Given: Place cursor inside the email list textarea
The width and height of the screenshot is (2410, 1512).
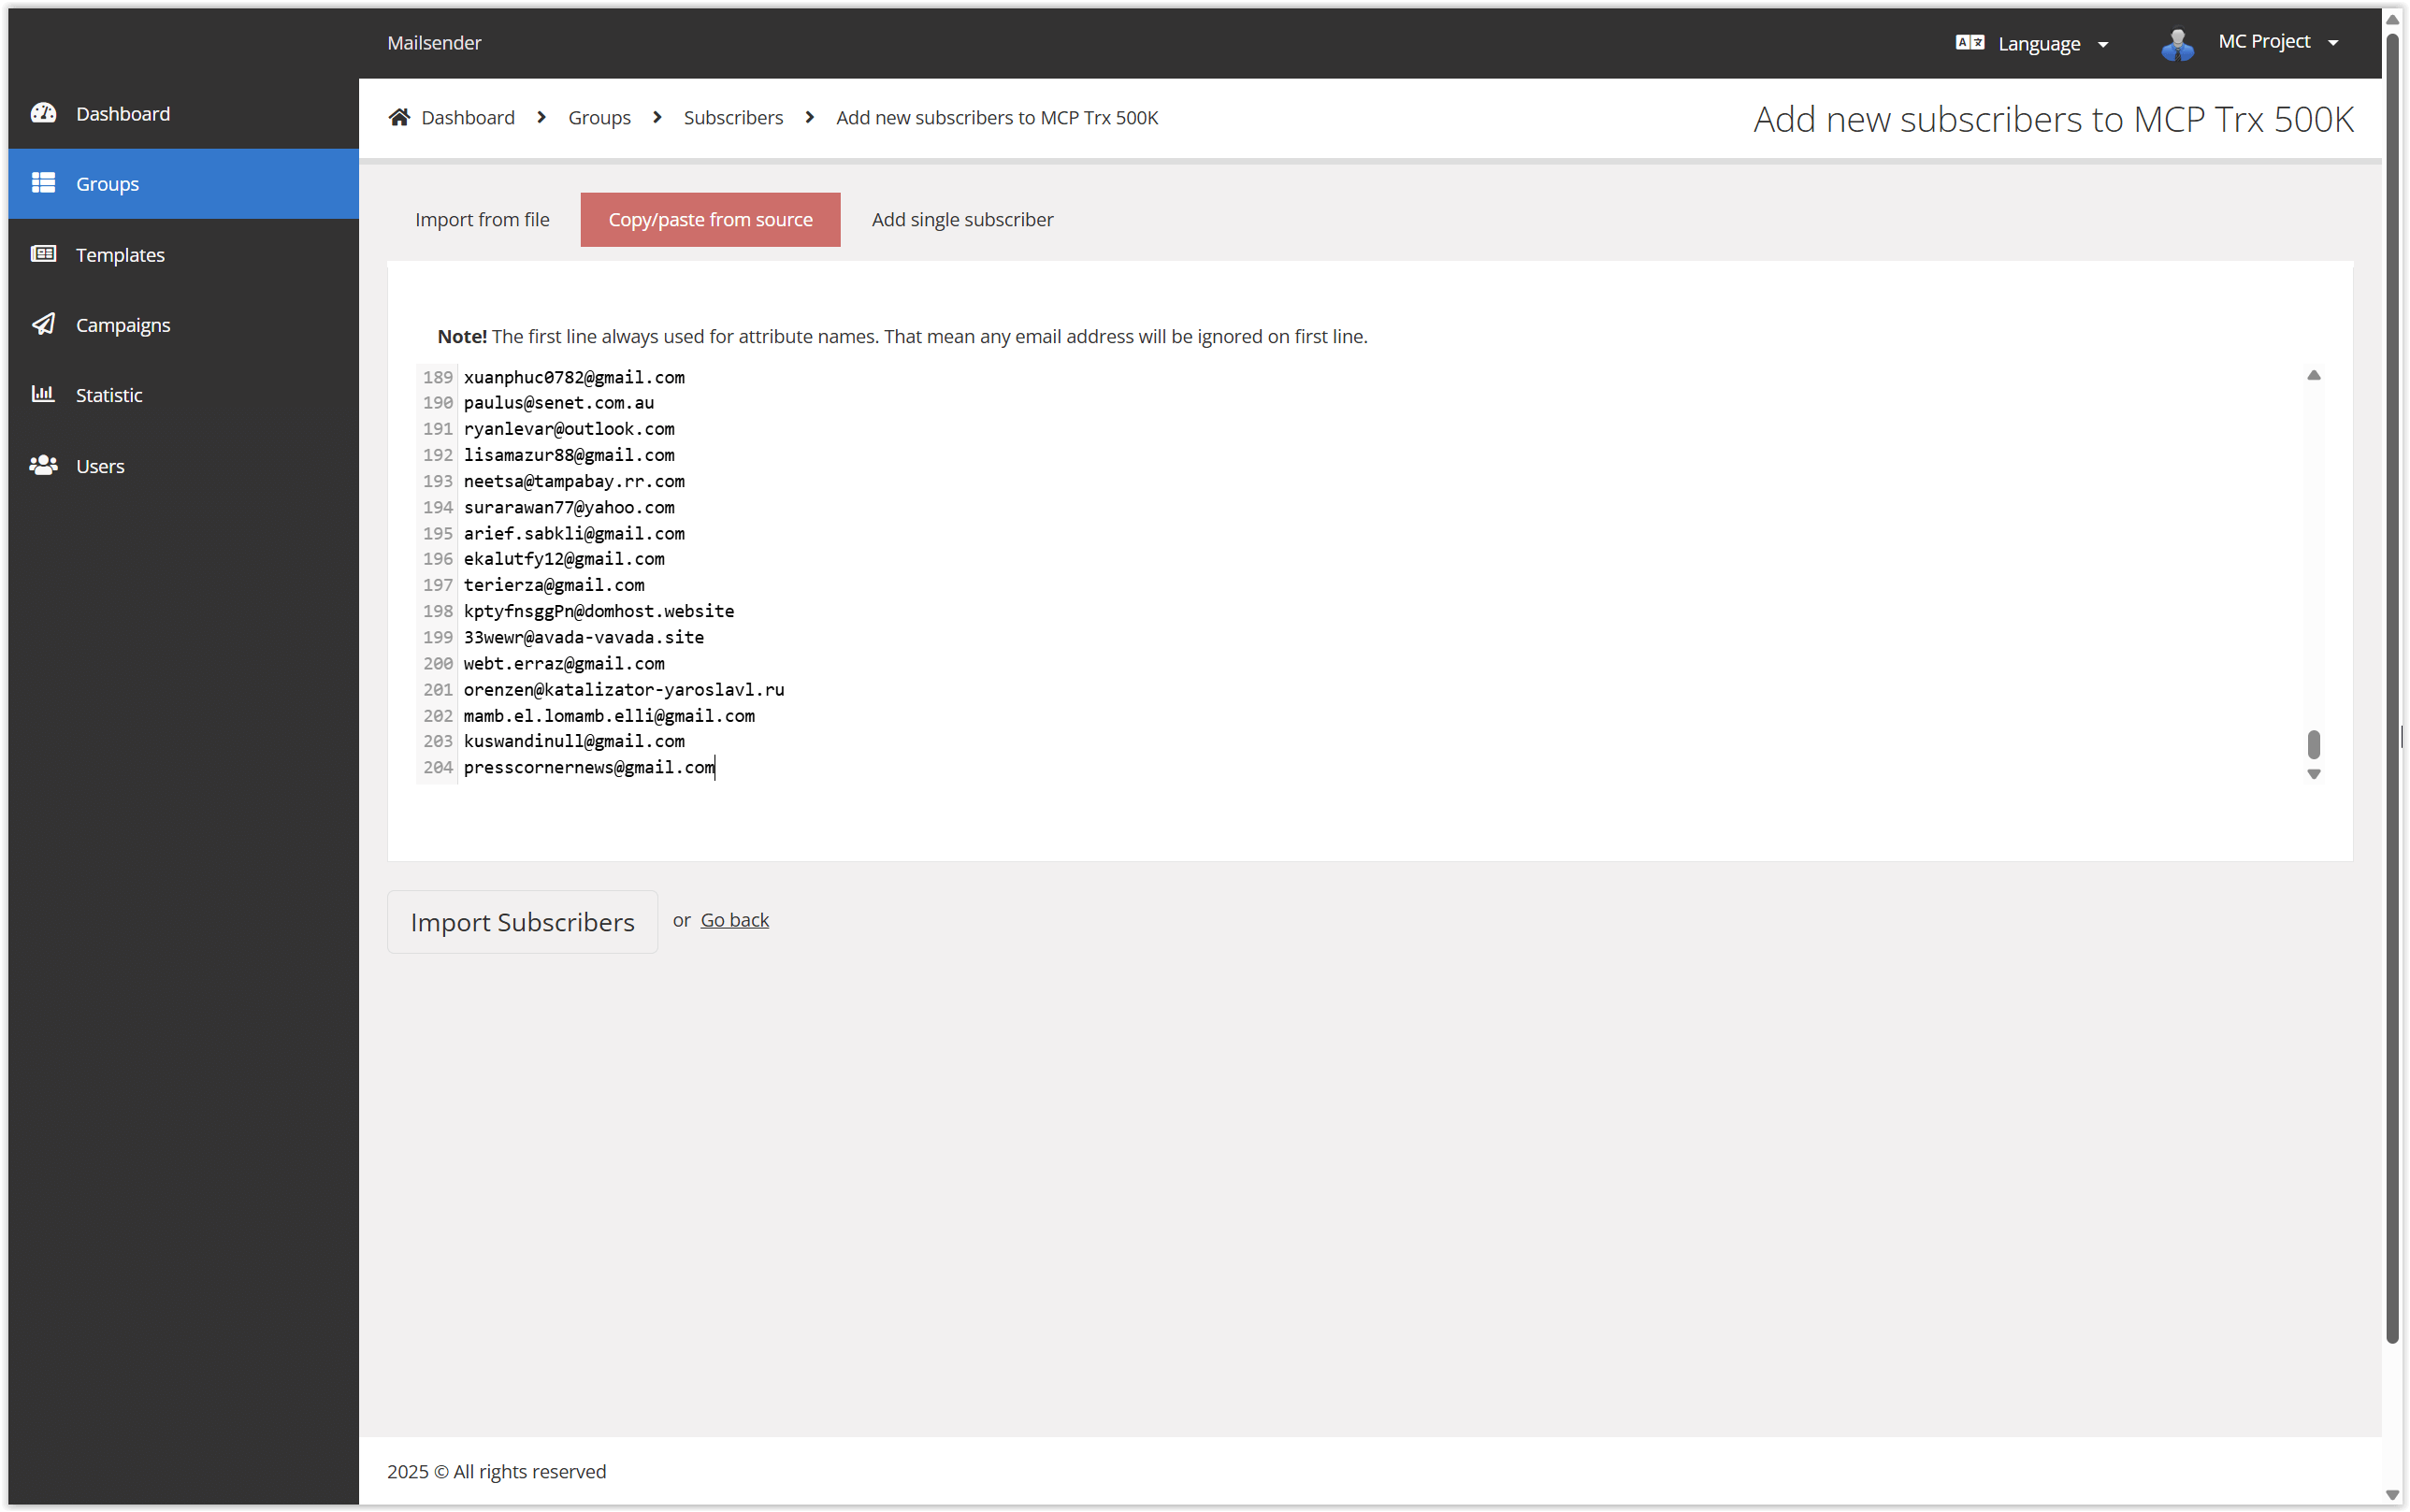Looking at the screenshot, I should pos(1200,570).
